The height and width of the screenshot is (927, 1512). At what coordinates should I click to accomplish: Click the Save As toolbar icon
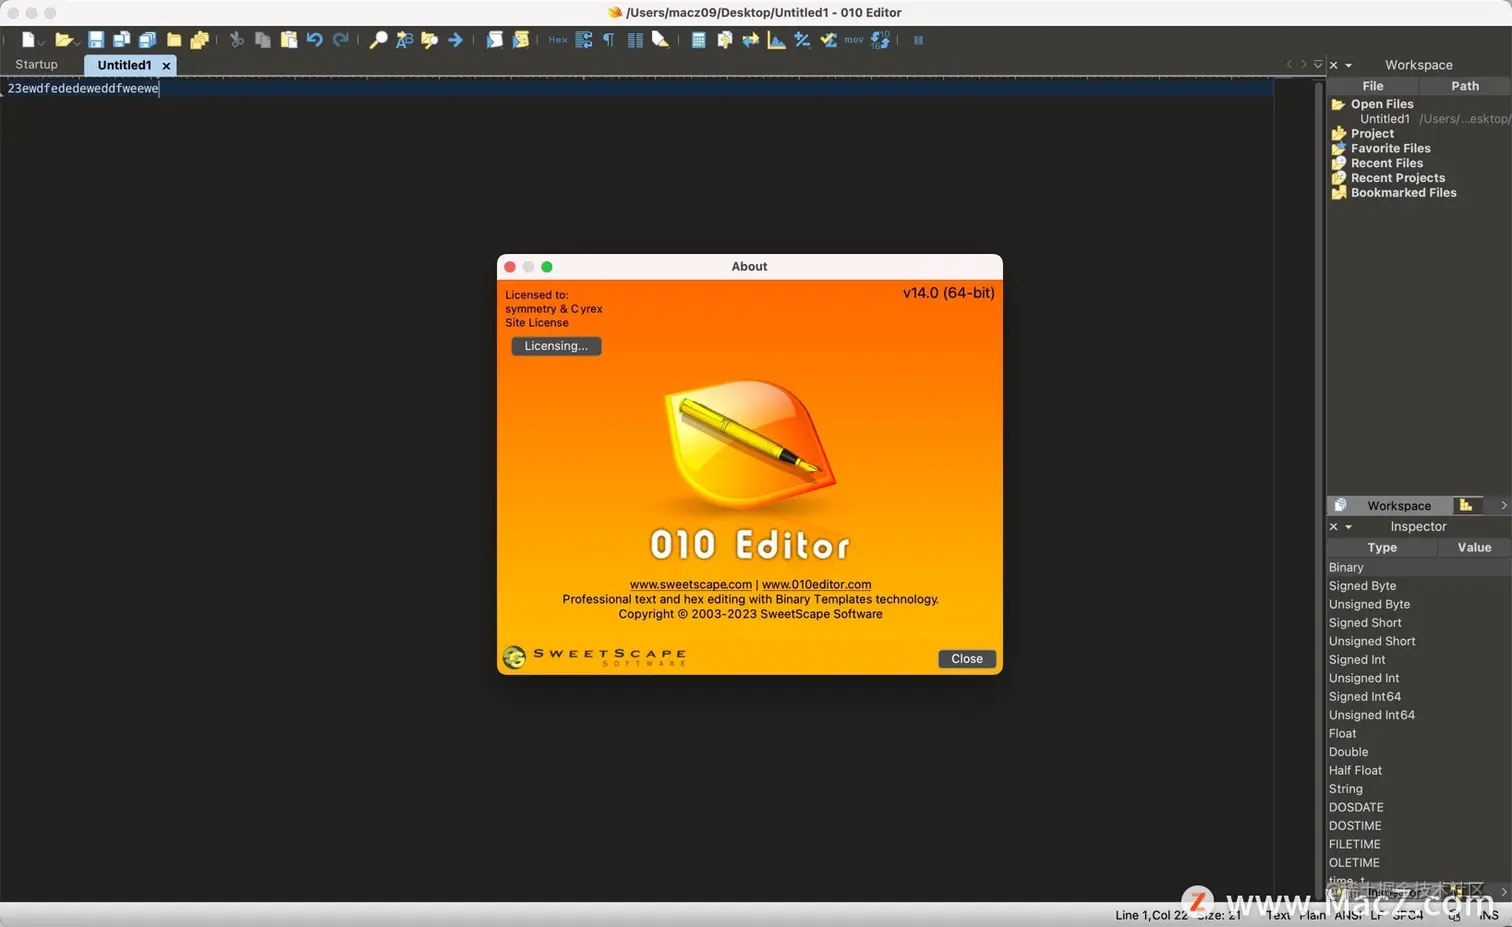121,40
